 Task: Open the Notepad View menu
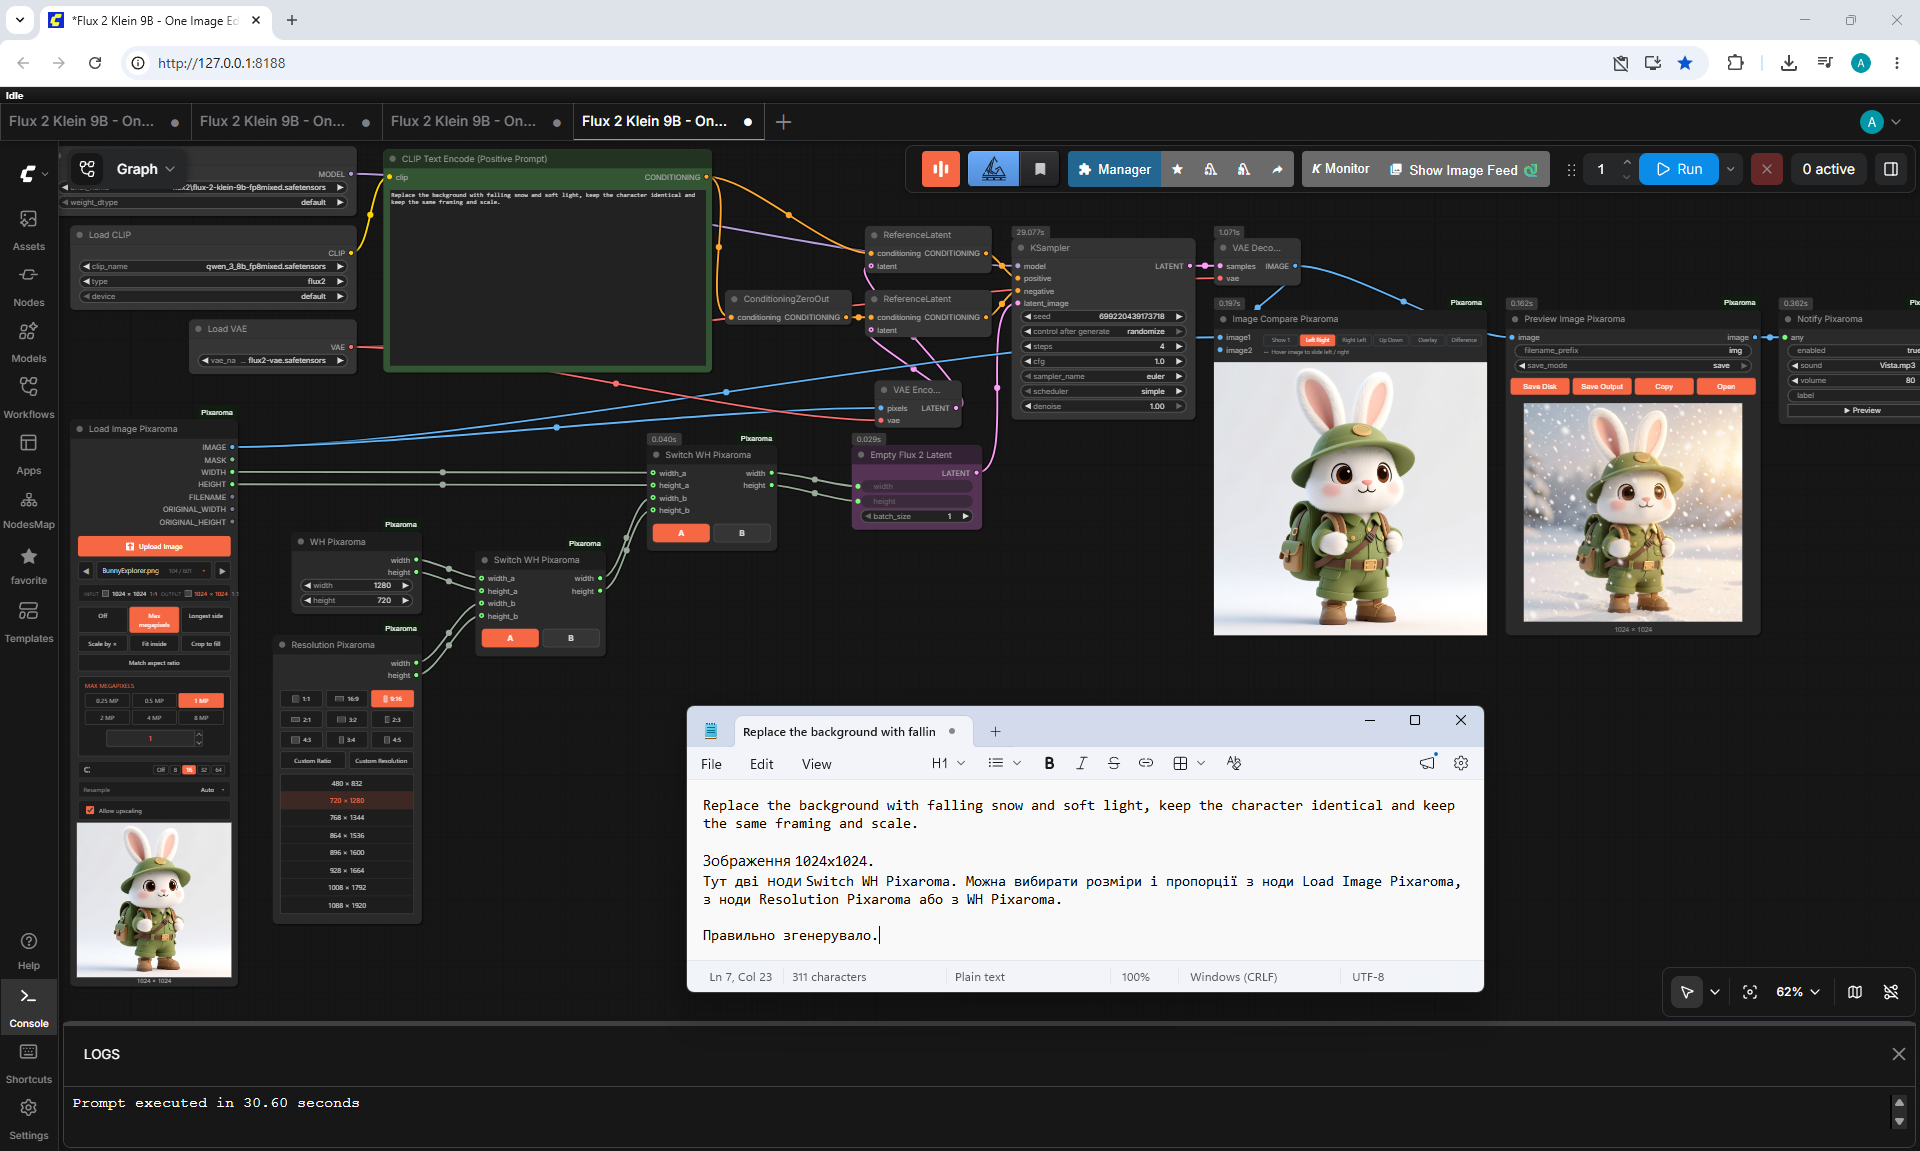tap(816, 764)
